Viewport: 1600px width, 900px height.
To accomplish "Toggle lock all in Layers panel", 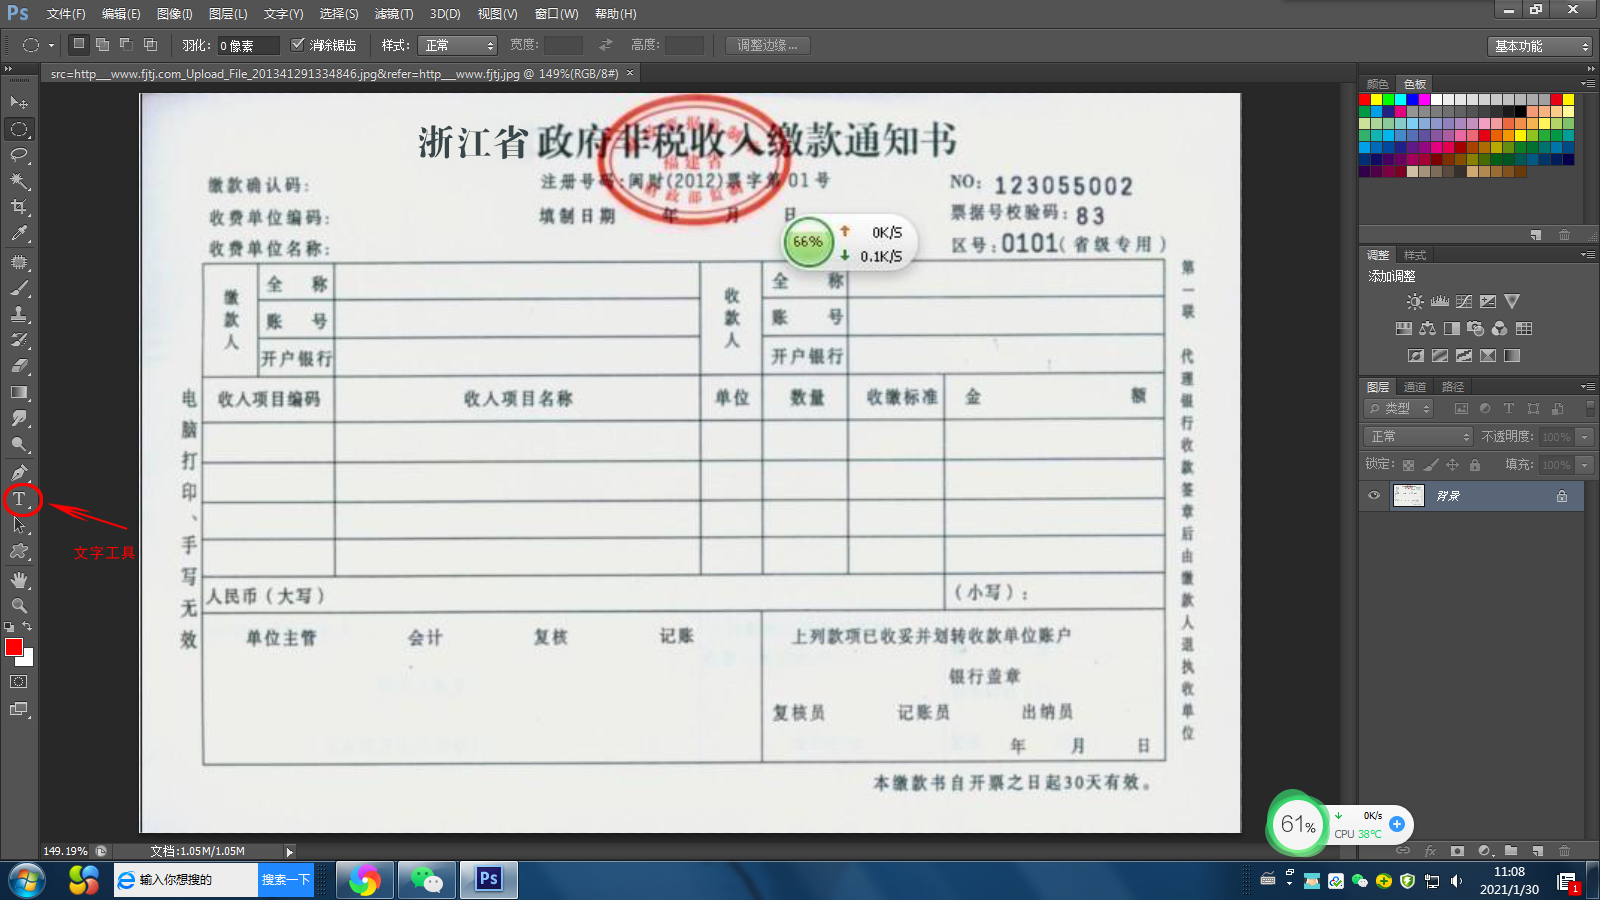I will [1475, 465].
